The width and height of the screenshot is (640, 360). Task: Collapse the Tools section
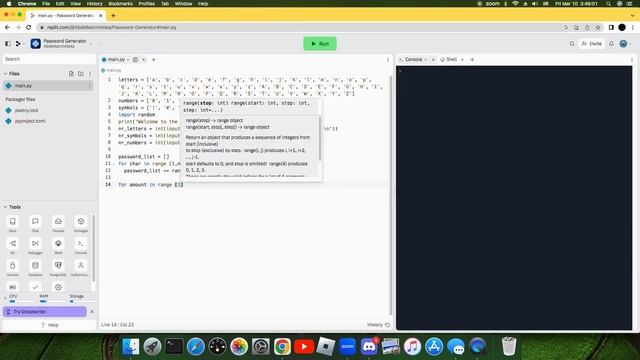(5, 207)
